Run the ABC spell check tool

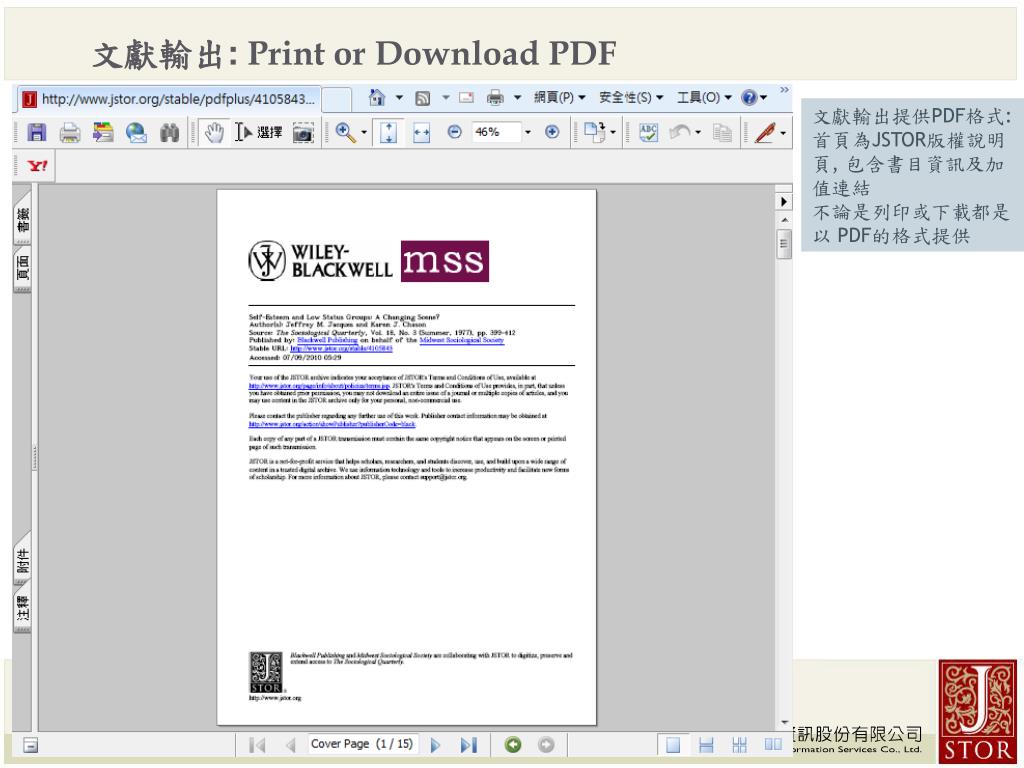[648, 133]
